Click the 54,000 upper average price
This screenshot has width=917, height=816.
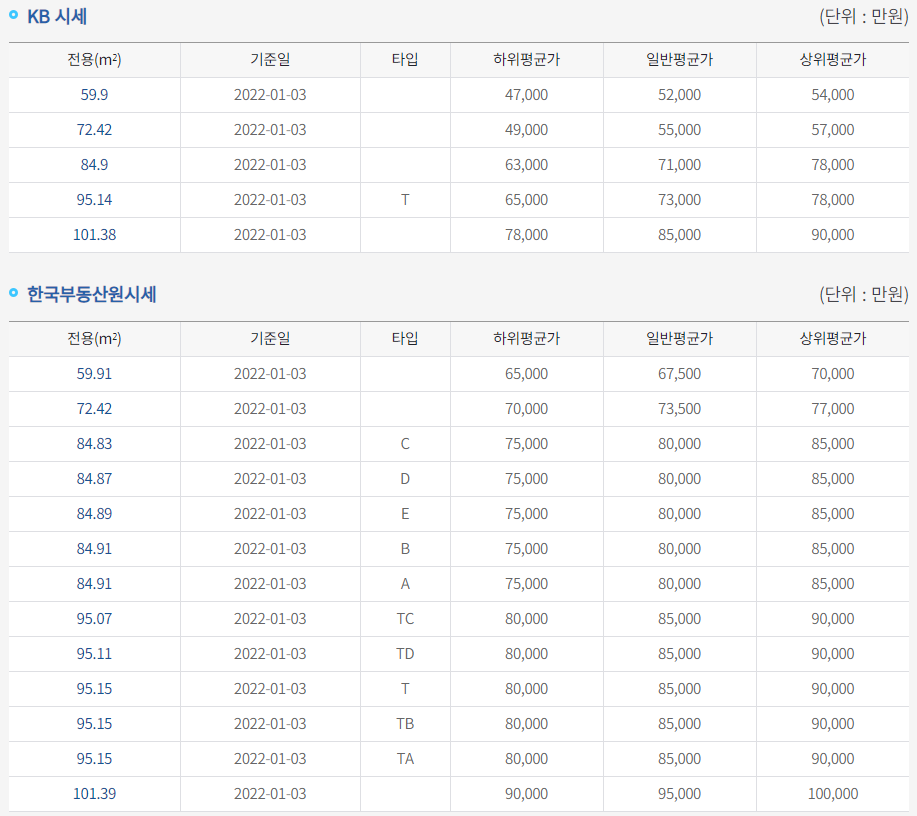[x=833, y=95]
